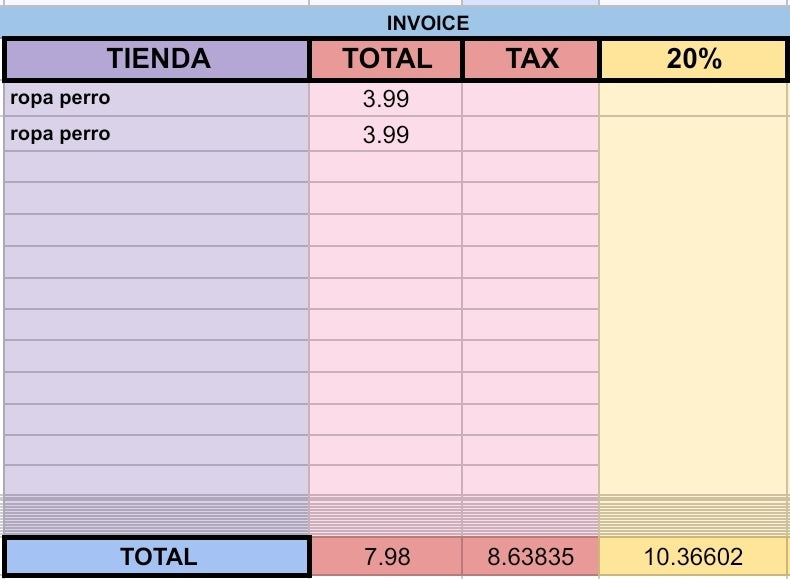Select empty TIENDA cell directly below second ropa perro

pos(158,167)
